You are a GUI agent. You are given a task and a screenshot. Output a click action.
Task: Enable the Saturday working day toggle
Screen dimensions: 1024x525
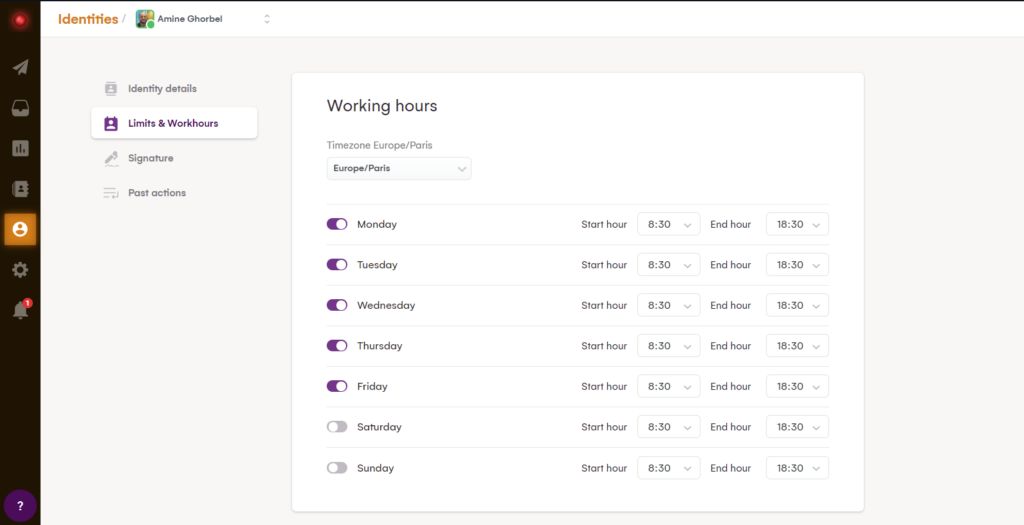tap(337, 427)
